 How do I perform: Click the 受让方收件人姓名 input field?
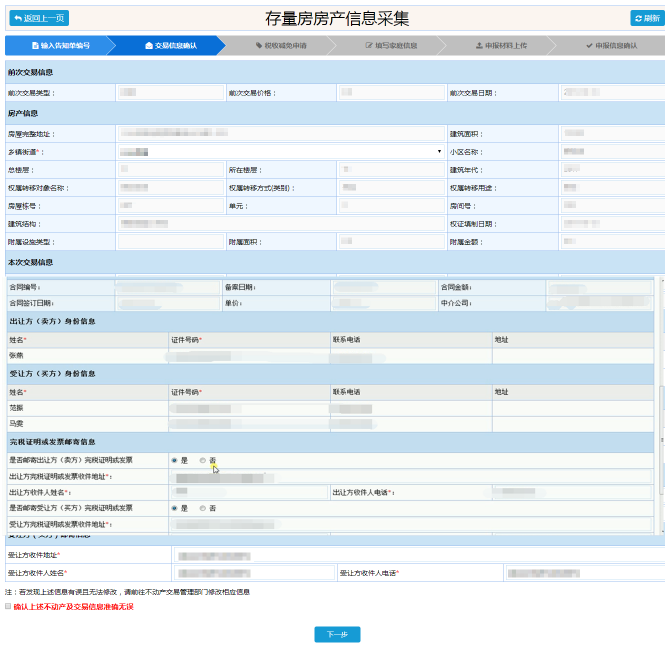pyautogui.click(x=254, y=573)
